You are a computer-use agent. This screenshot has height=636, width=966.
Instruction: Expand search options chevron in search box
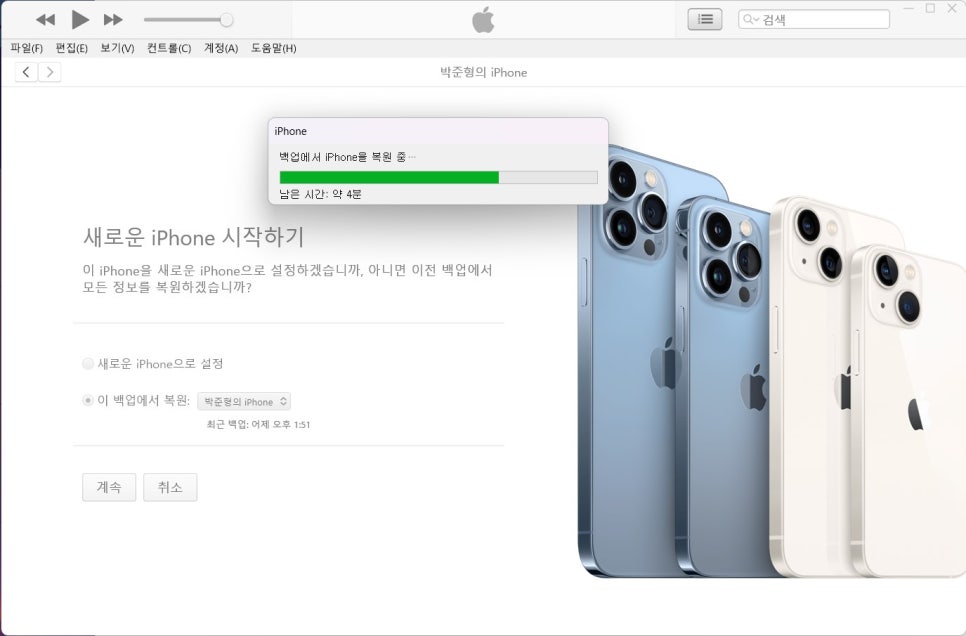click(x=756, y=20)
